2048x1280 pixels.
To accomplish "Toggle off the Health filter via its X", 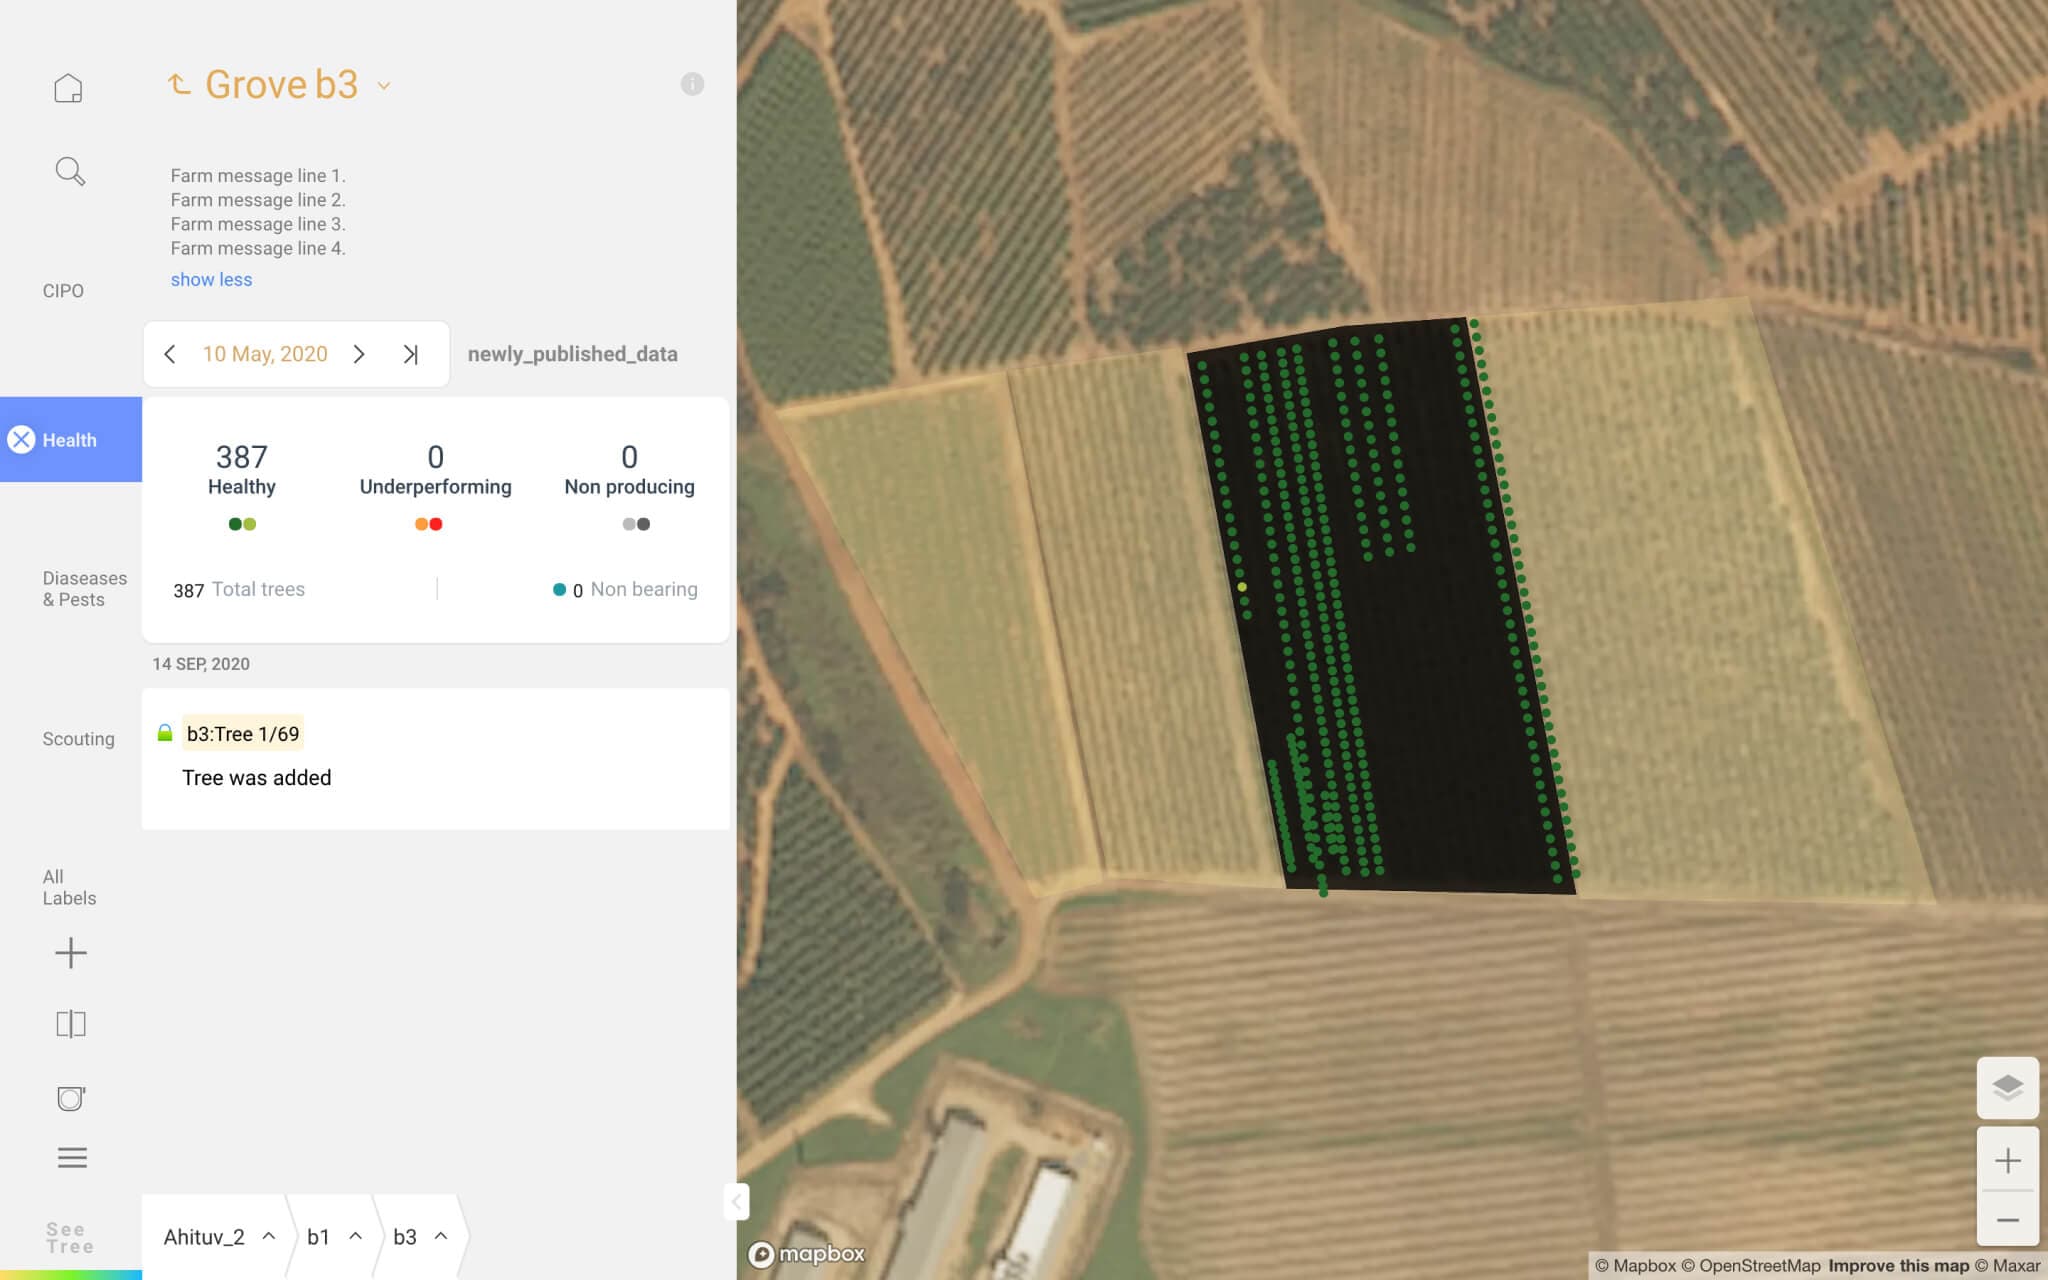I will 21,439.
